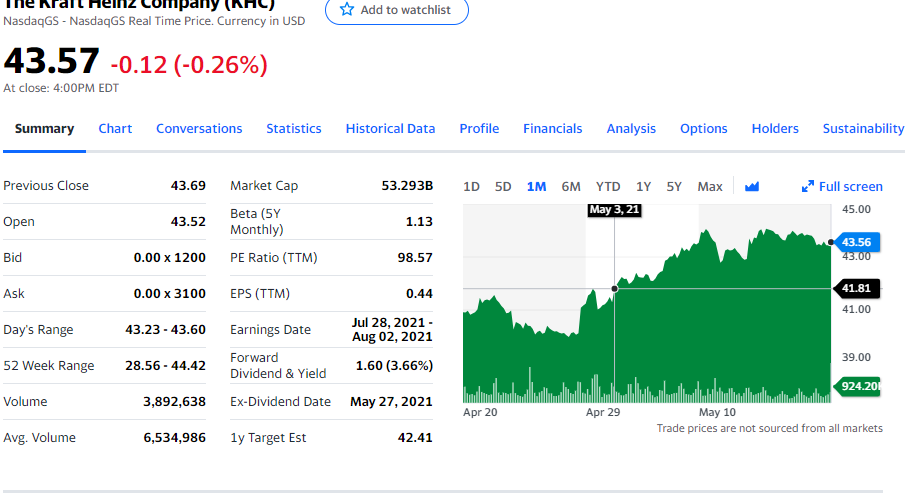Open the Financials tab

tap(552, 129)
